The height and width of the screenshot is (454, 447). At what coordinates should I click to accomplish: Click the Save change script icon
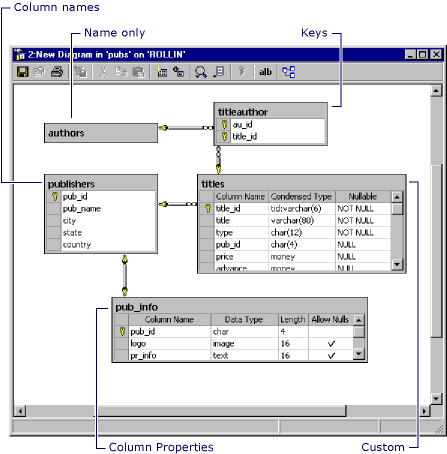pyautogui.click(x=80, y=72)
